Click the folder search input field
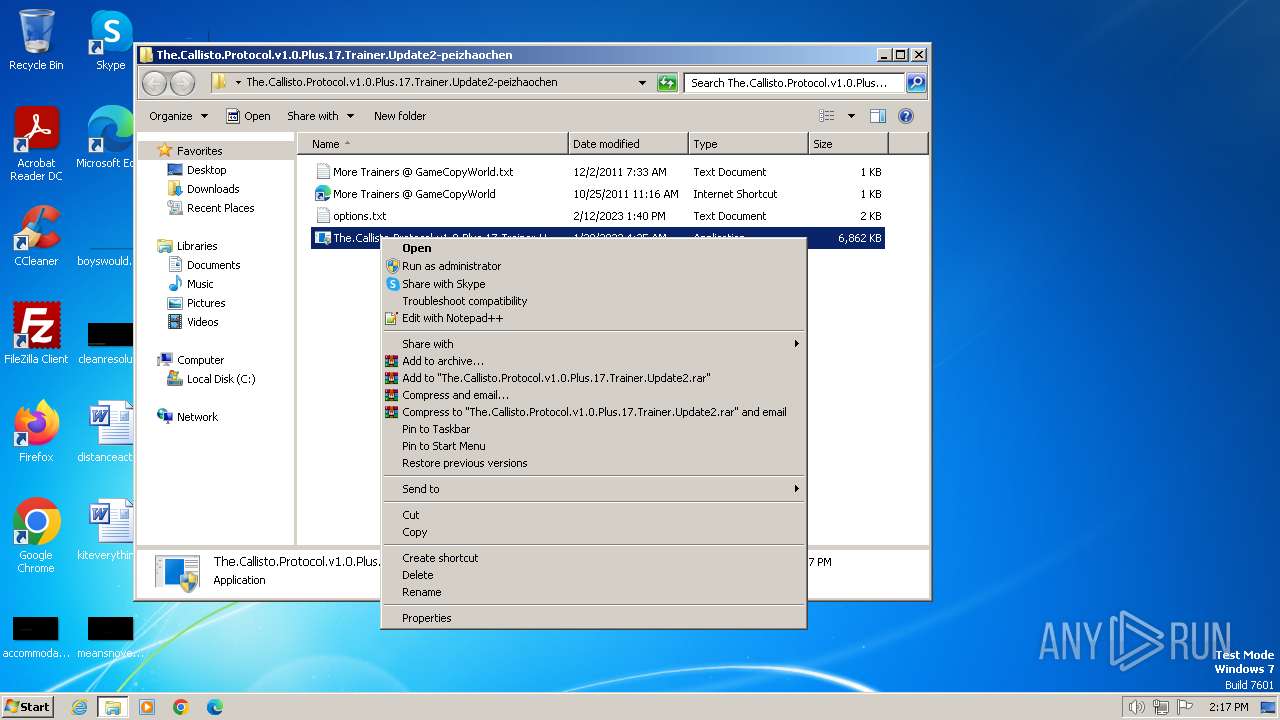 [x=795, y=83]
